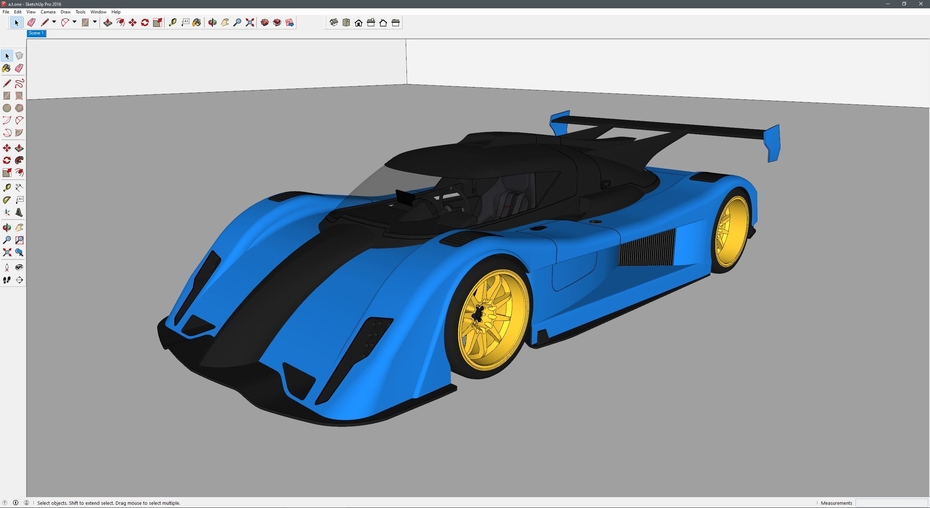Expand the Arc tool dropdown arrow
The width and height of the screenshot is (930, 508).
[x=74, y=22]
